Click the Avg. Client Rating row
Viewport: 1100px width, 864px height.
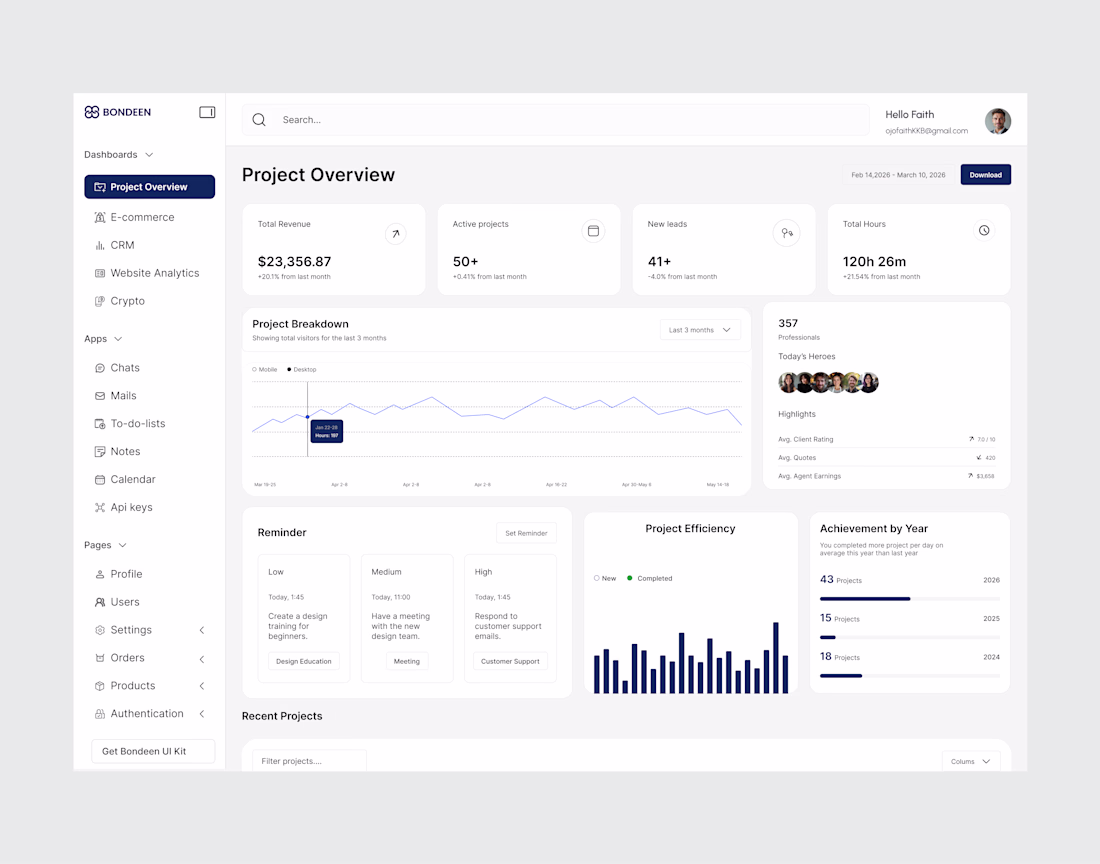coord(887,440)
